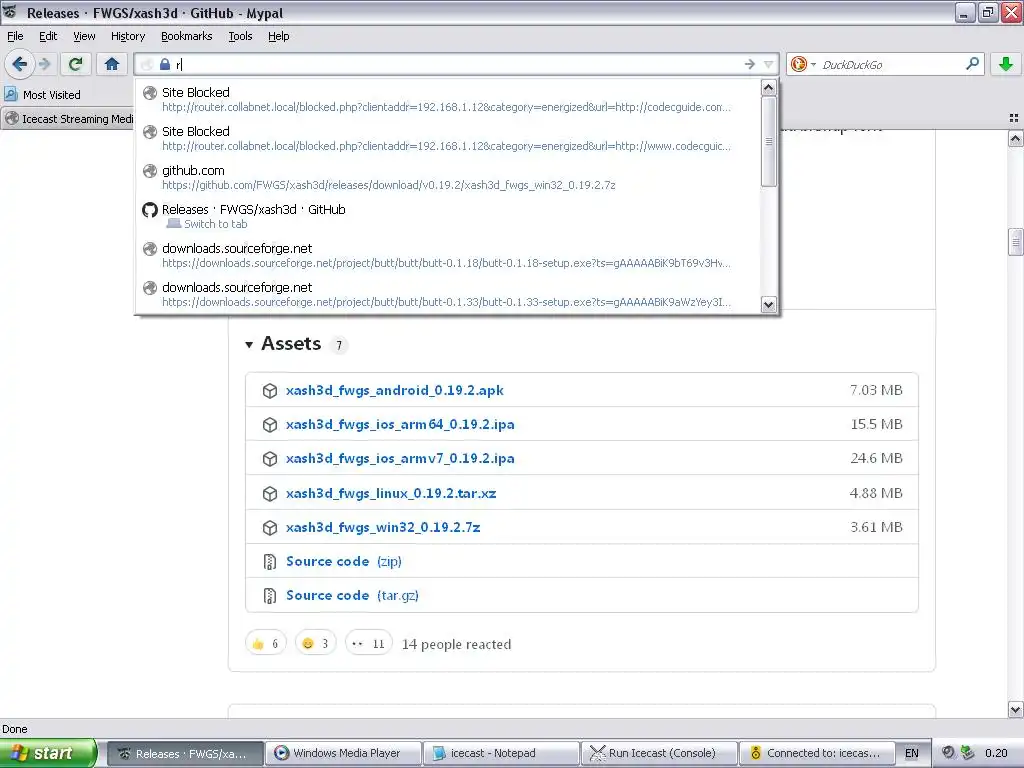Download xash3d_fwgs_ios_armv7_0.19.2.ipa
The width and height of the screenshot is (1024, 768).
click(x=400, y=458)
